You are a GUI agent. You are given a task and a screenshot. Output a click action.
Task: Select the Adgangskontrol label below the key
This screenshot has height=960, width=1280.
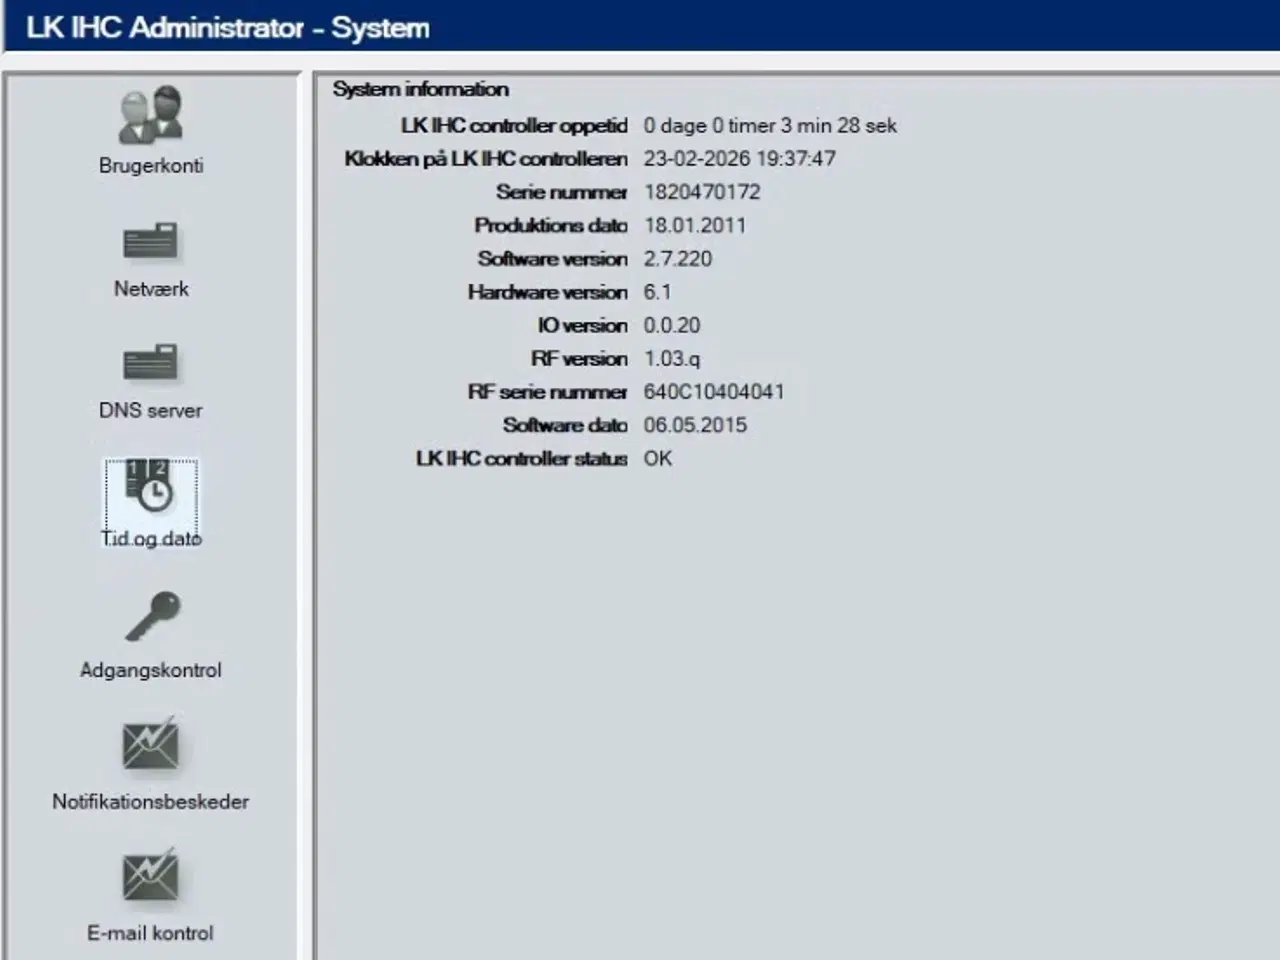[151, 670]
